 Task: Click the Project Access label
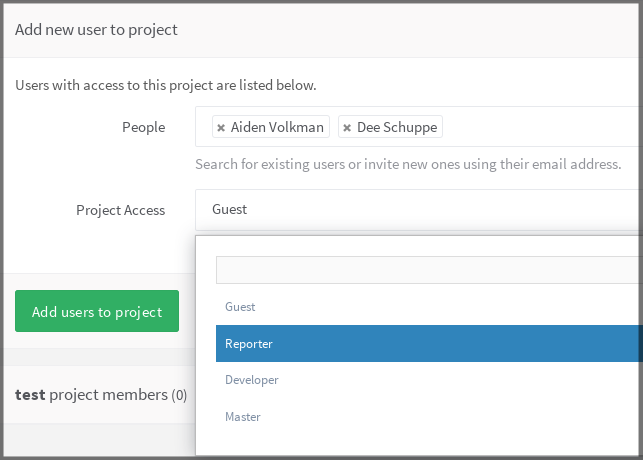coord(120,210)
